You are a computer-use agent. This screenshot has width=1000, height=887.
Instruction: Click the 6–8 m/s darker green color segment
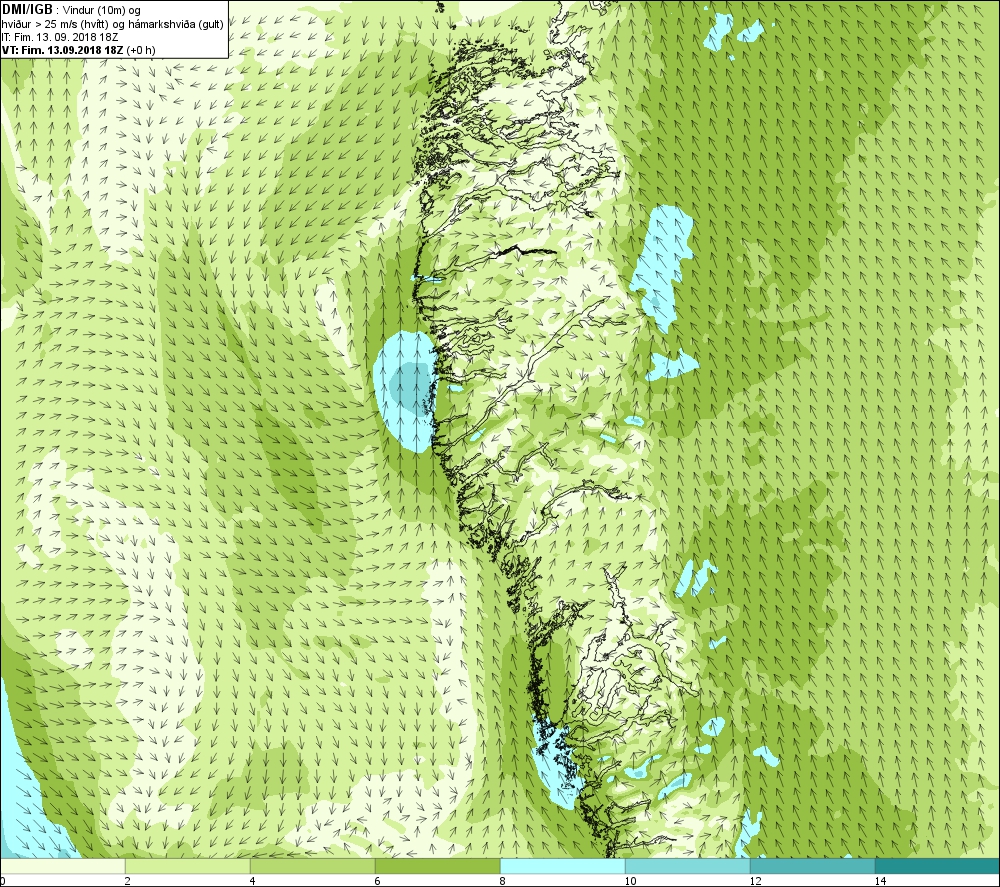point(438,866)
